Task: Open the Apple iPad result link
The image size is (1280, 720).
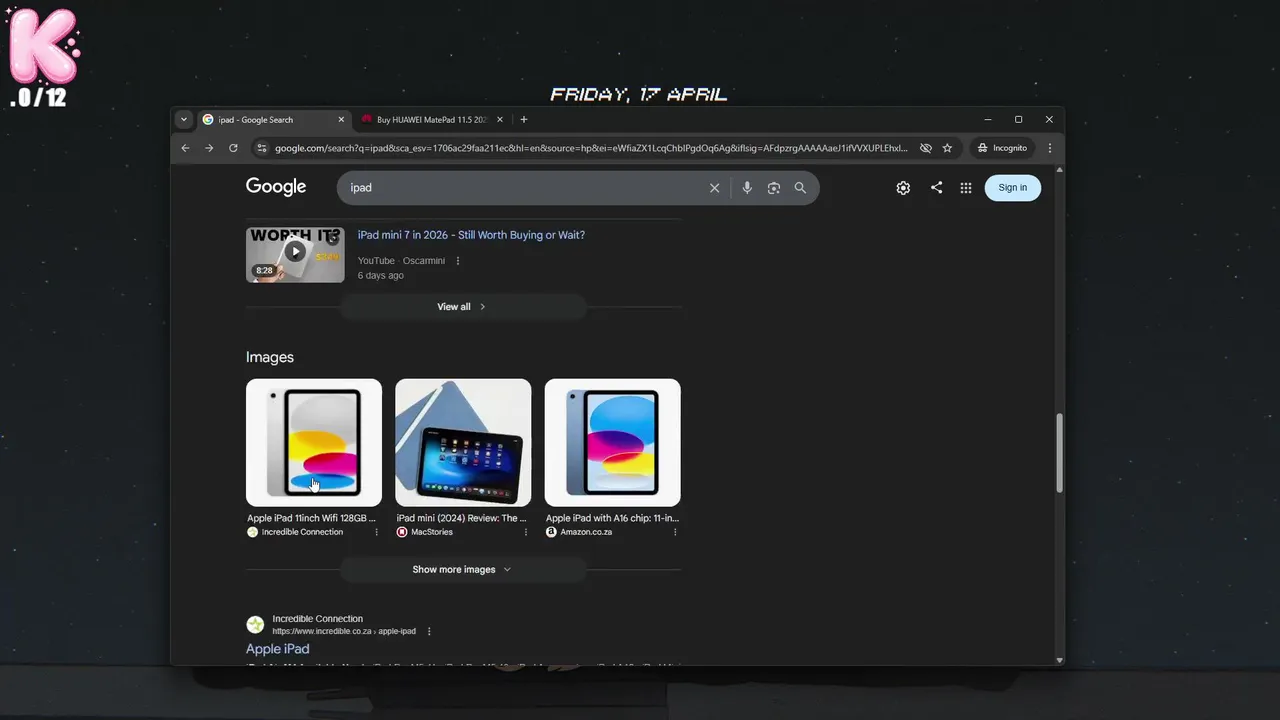Action: point(277,649)
